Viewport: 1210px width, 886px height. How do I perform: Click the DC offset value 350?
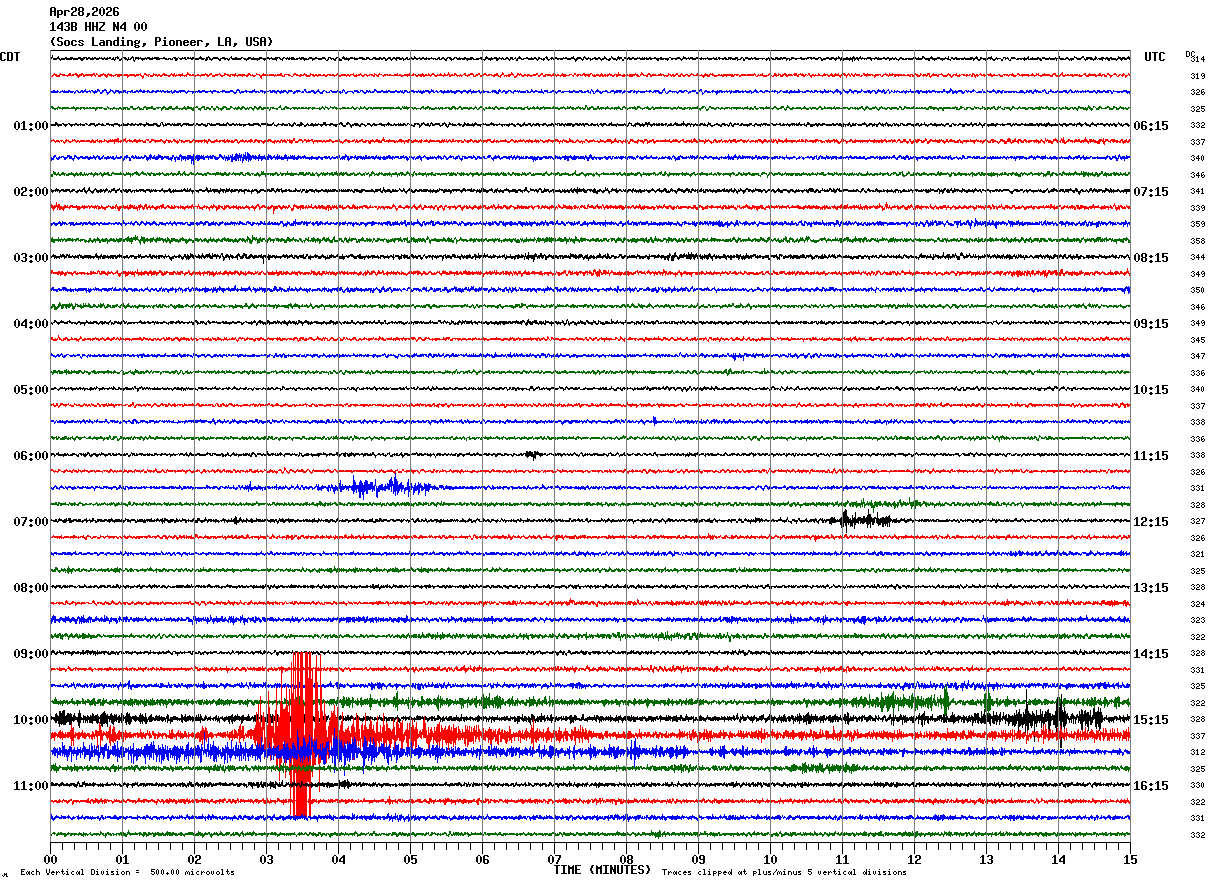click(1197, 291)
